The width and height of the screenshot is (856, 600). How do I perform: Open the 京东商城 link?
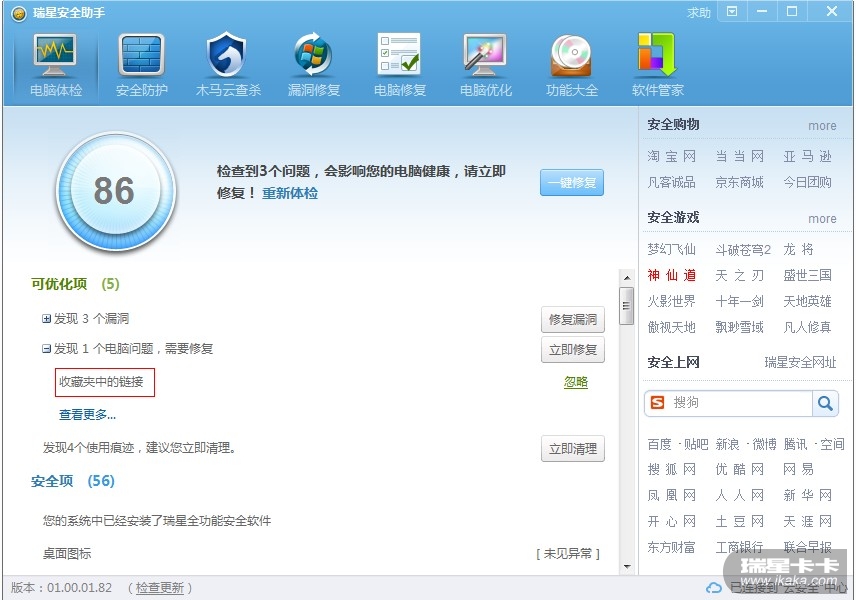pos(739,182)
